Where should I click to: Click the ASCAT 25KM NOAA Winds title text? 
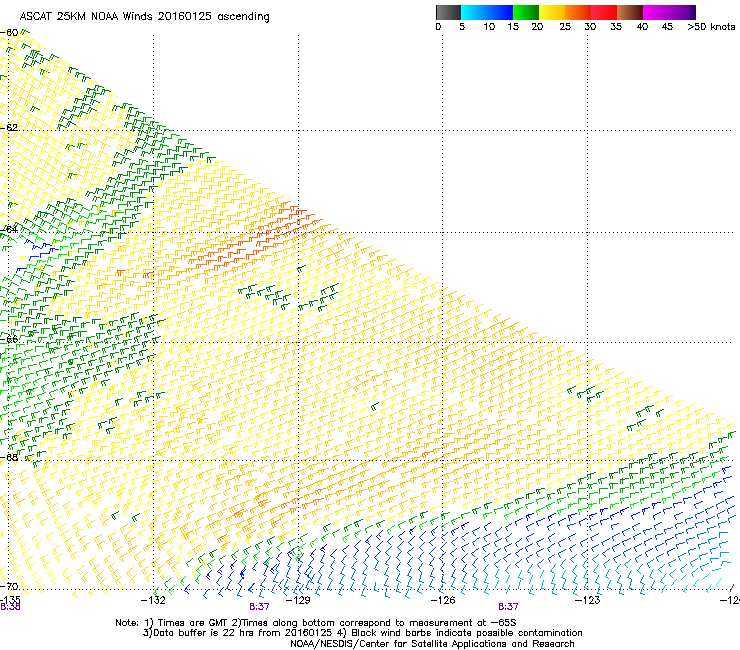tap(144, 17)
